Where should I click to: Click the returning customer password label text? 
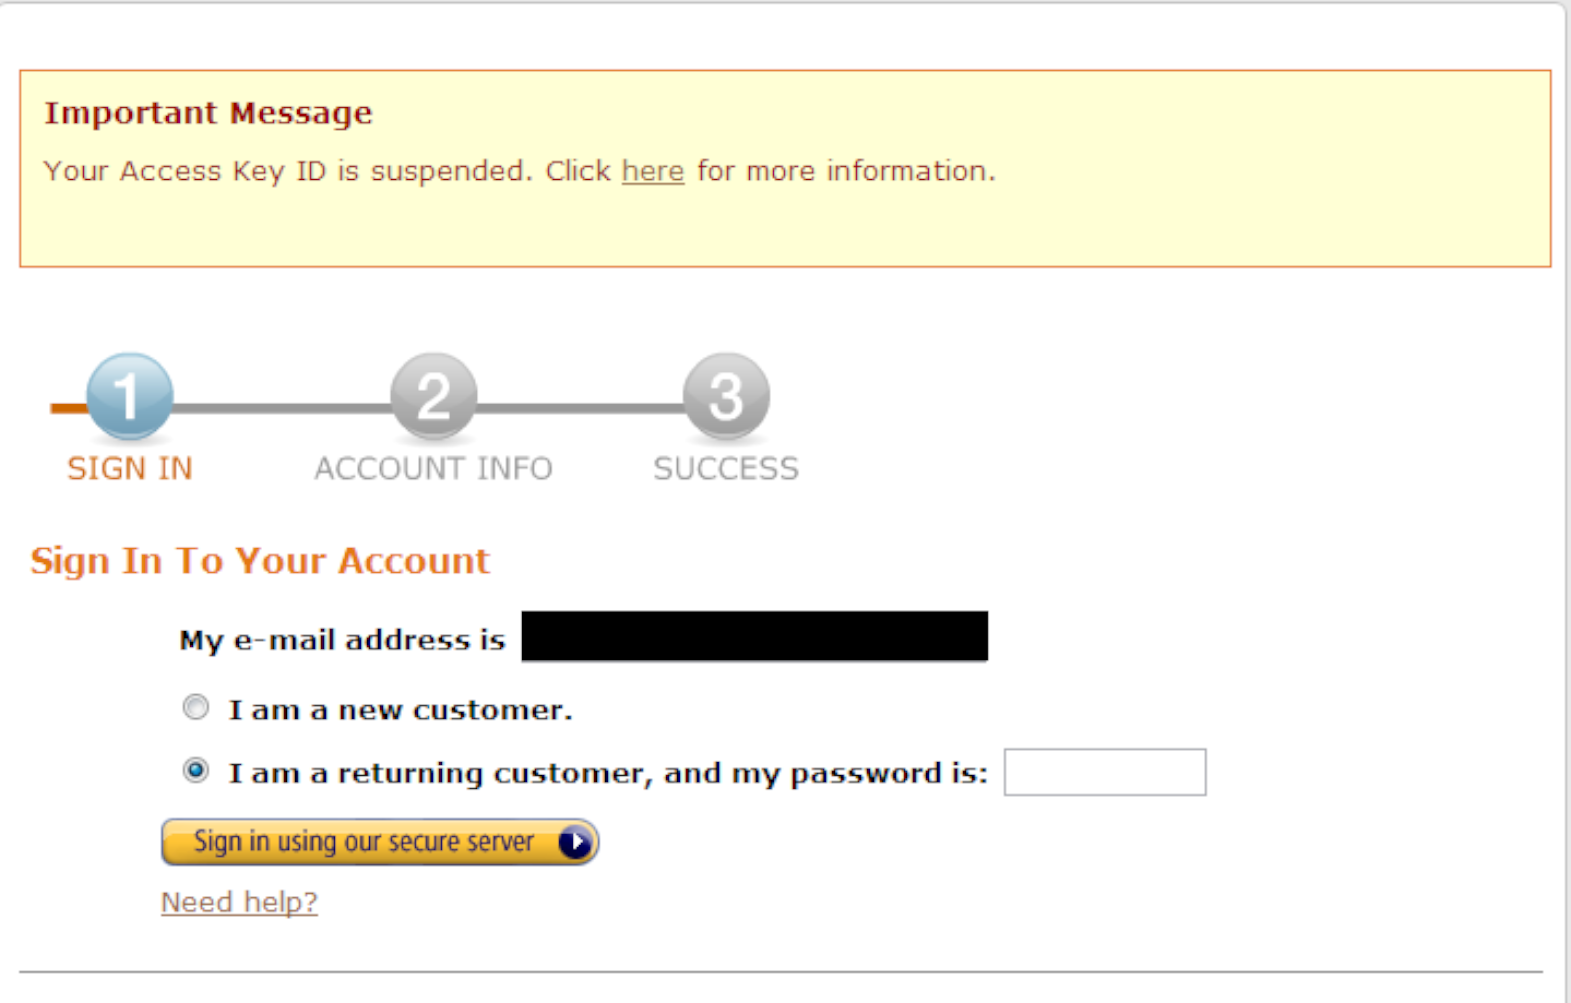point(608,773)
